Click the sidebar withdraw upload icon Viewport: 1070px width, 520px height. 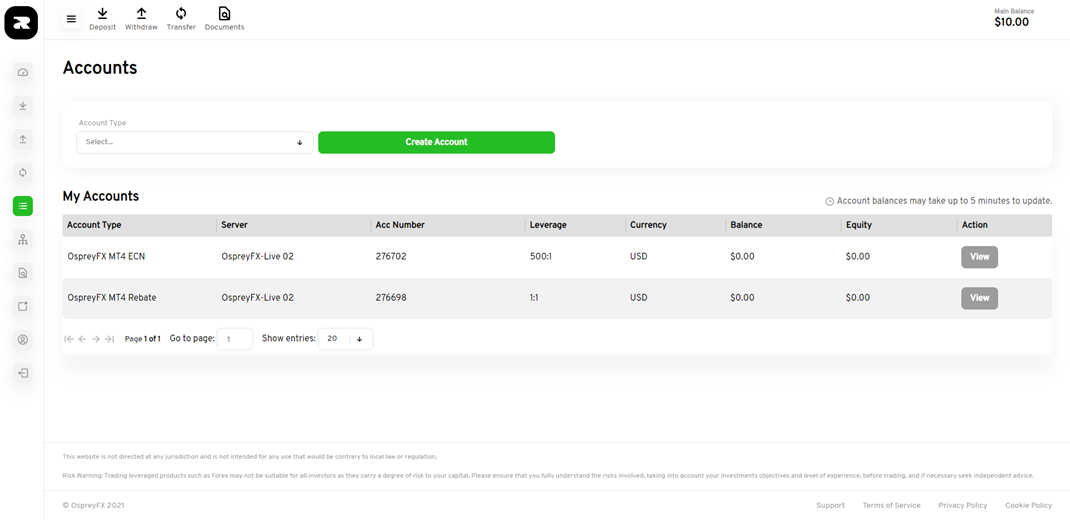coord(23,139)
